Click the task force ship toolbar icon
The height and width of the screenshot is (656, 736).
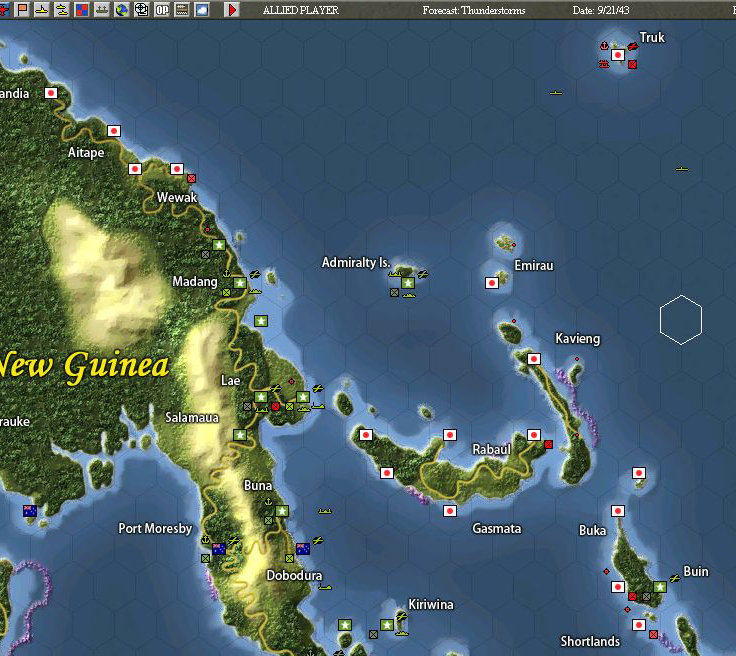click(x=101, y=9)
